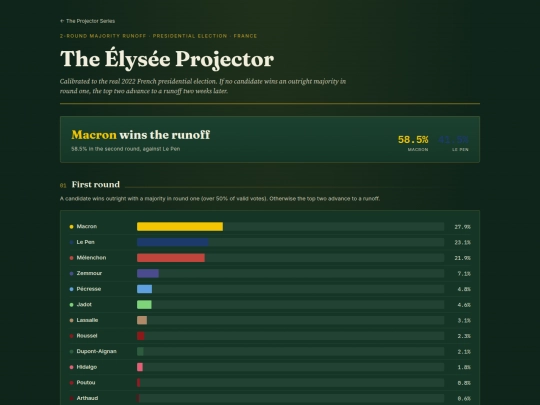Click the Pécresse candidate name
The height and width of the screenshot is (405, 540).
(x=89, y=289)
